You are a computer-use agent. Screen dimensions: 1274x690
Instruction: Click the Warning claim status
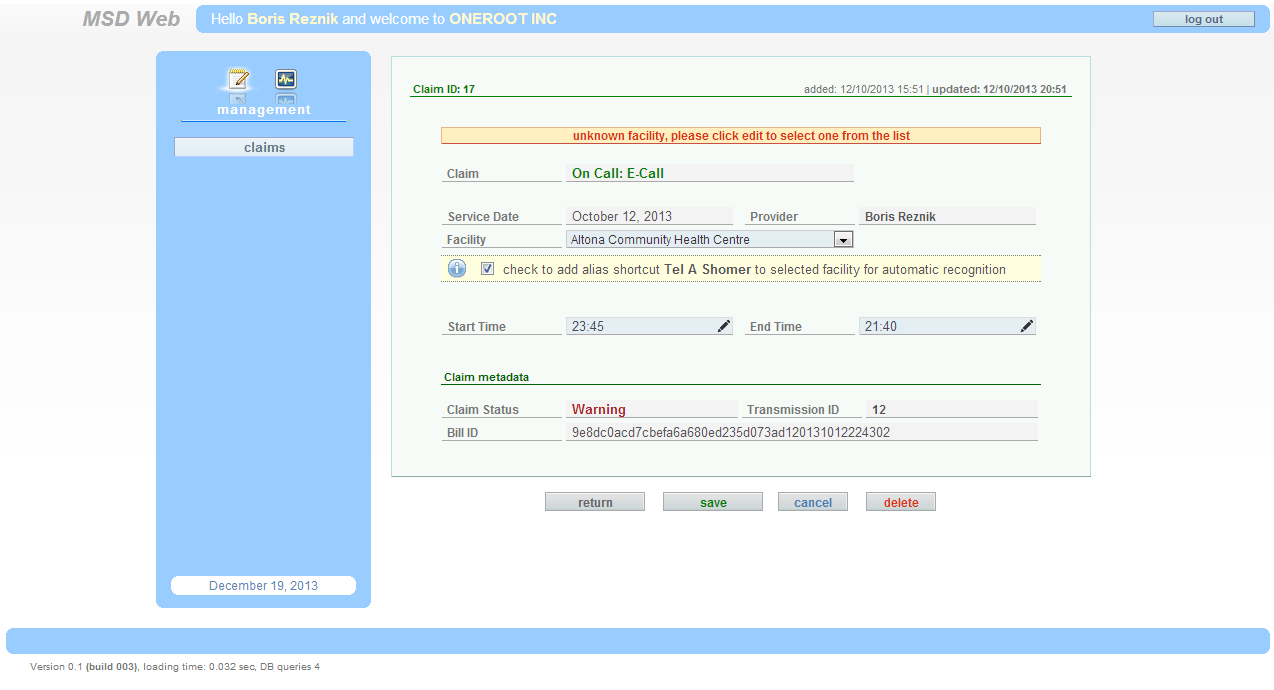pos(599,409)
